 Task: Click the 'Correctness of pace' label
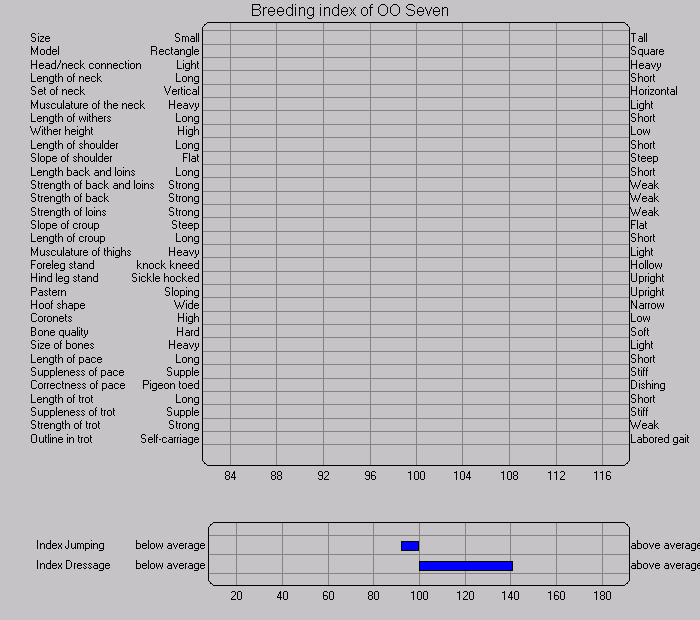tap(78, 385)
